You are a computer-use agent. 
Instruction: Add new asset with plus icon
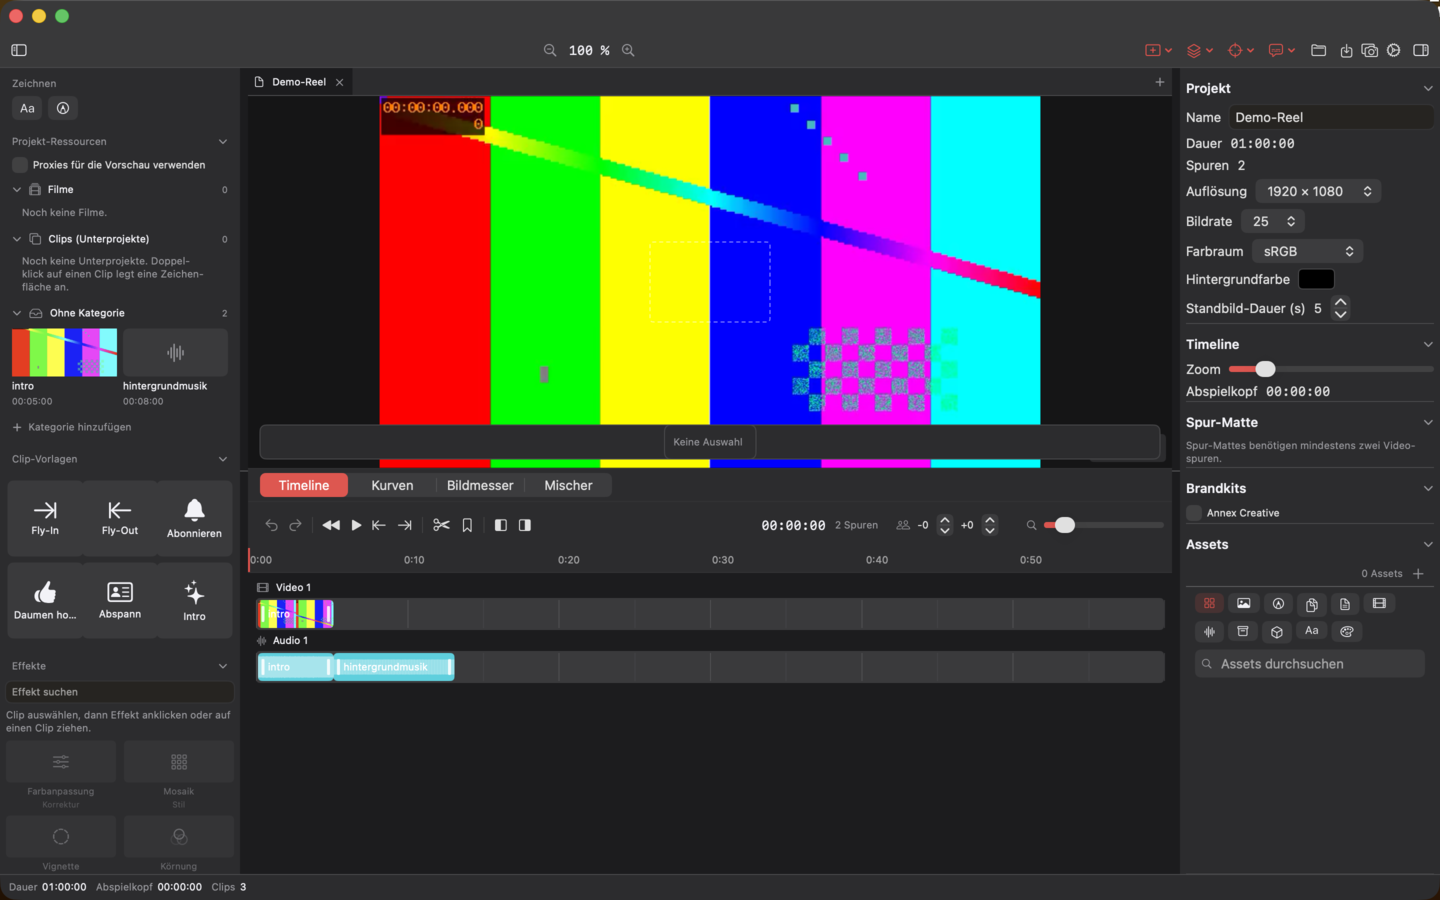point(1418,573)
